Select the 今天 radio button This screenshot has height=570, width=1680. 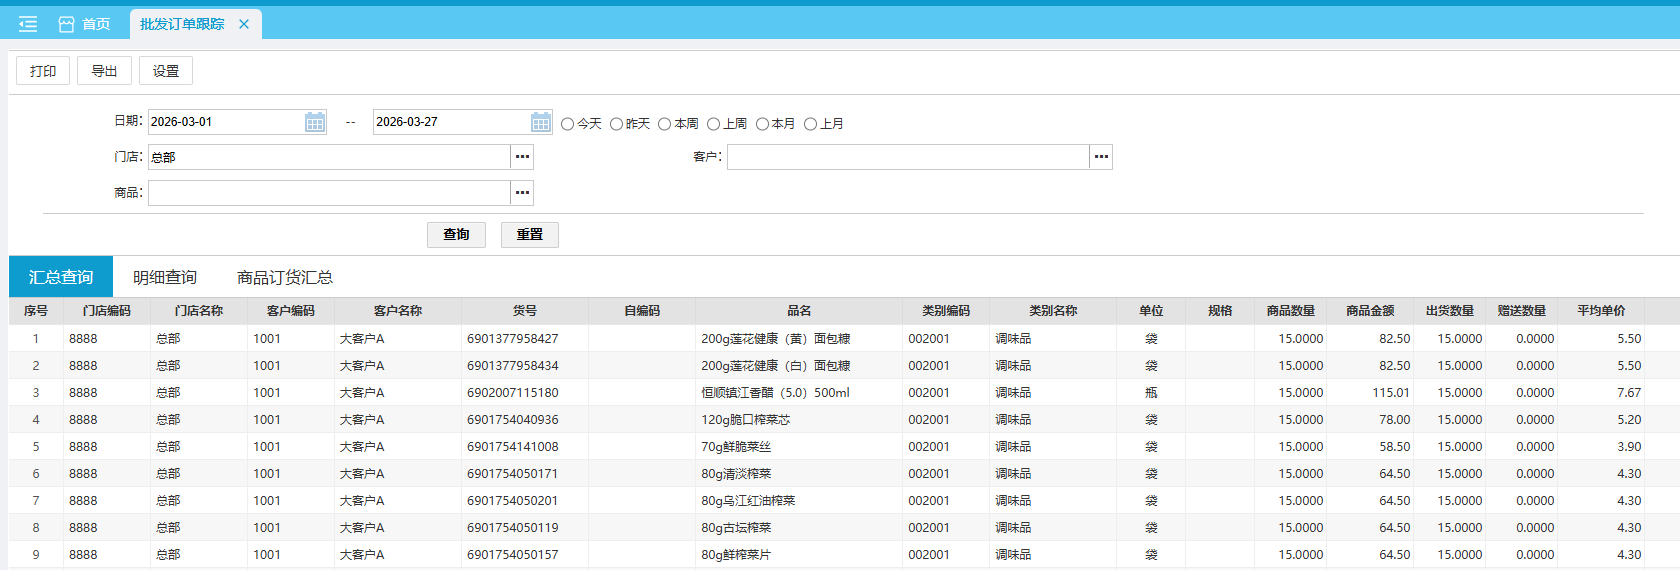tap(568, 124)
